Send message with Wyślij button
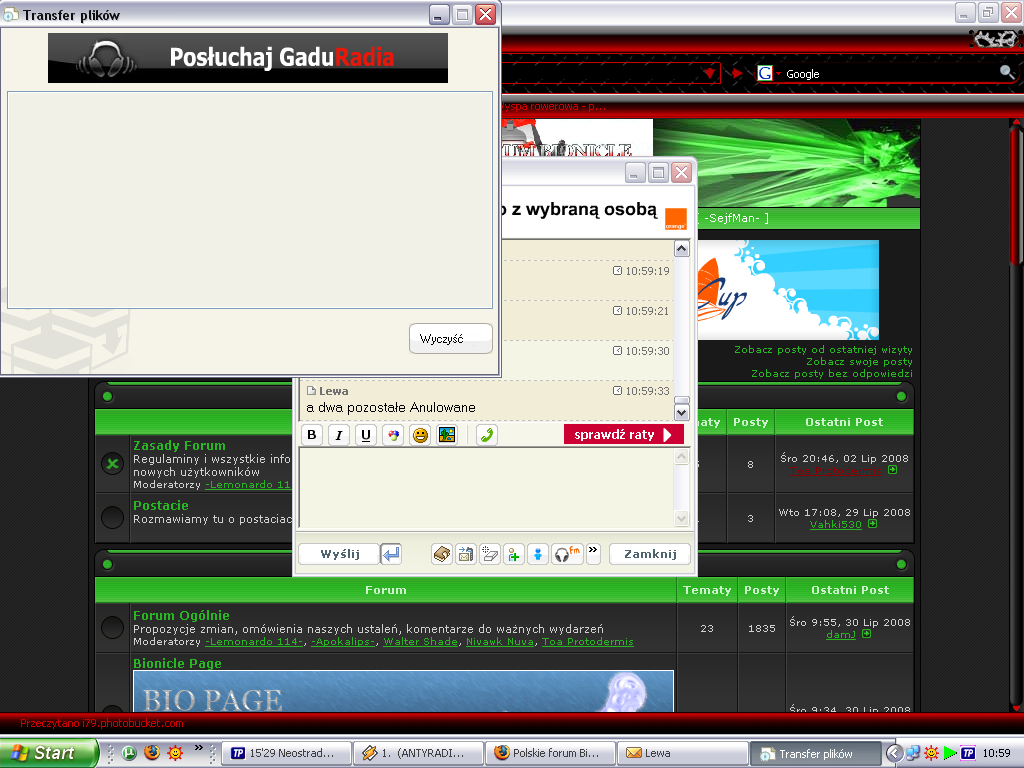The image size is (1024, 768). 340,554
